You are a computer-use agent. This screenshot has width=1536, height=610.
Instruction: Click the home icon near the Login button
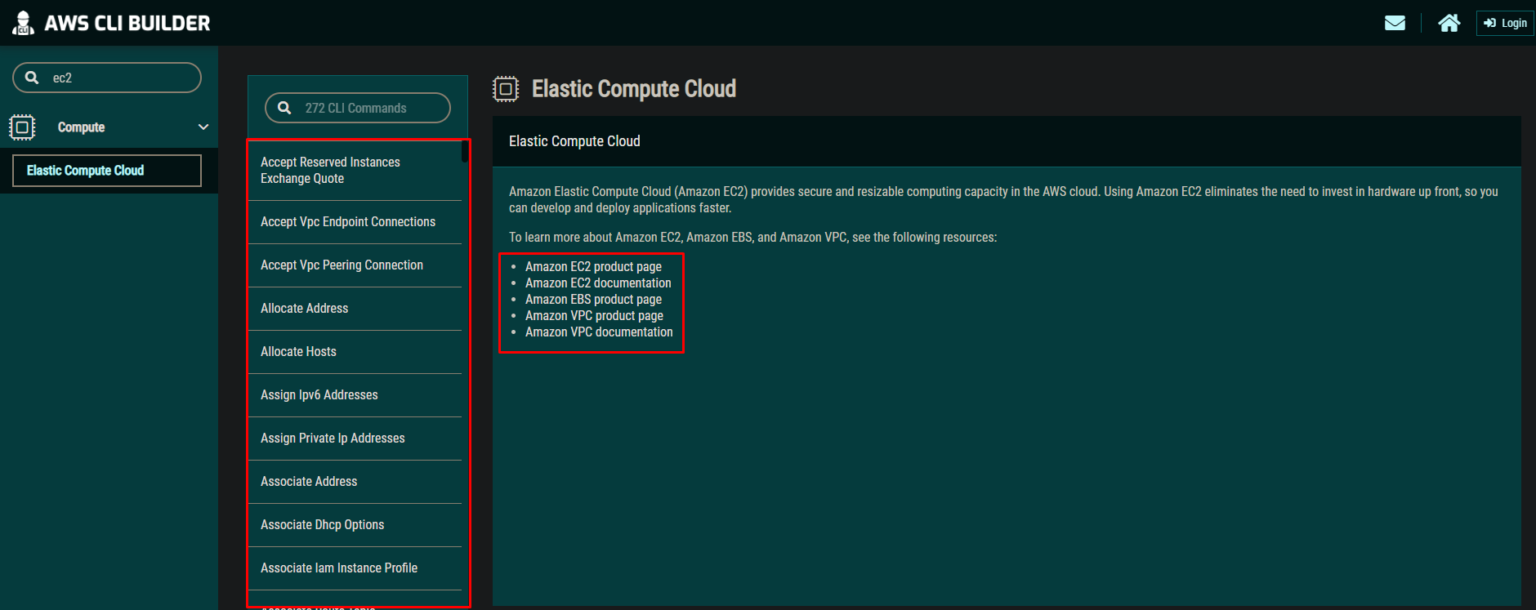[x=1449, y=22]
